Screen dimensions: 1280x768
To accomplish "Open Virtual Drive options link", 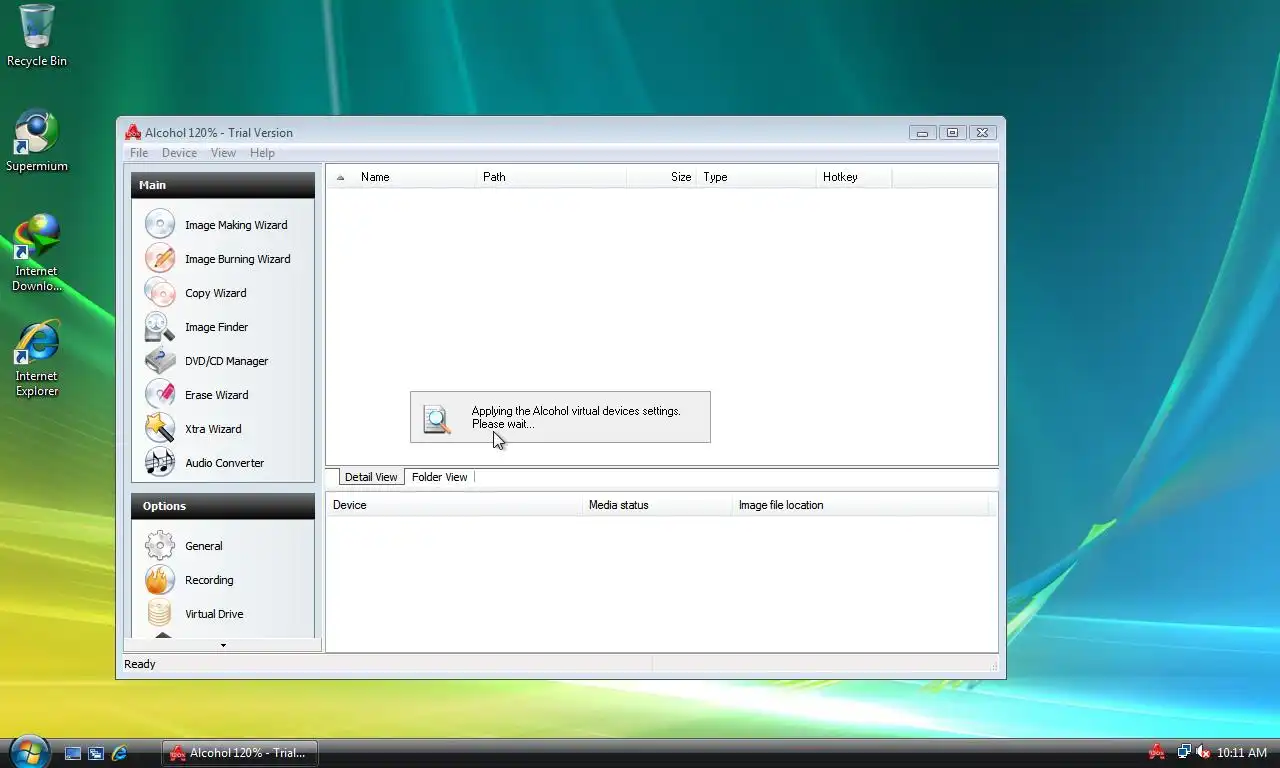I will point(214,614).
